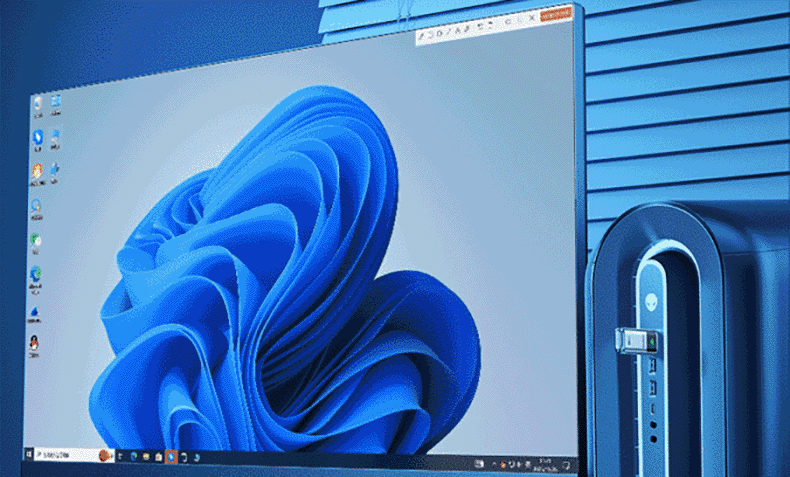Select the arrow line tool in screenshot toolbar
The height and width of the screenshot is (477, 790).
448,31
